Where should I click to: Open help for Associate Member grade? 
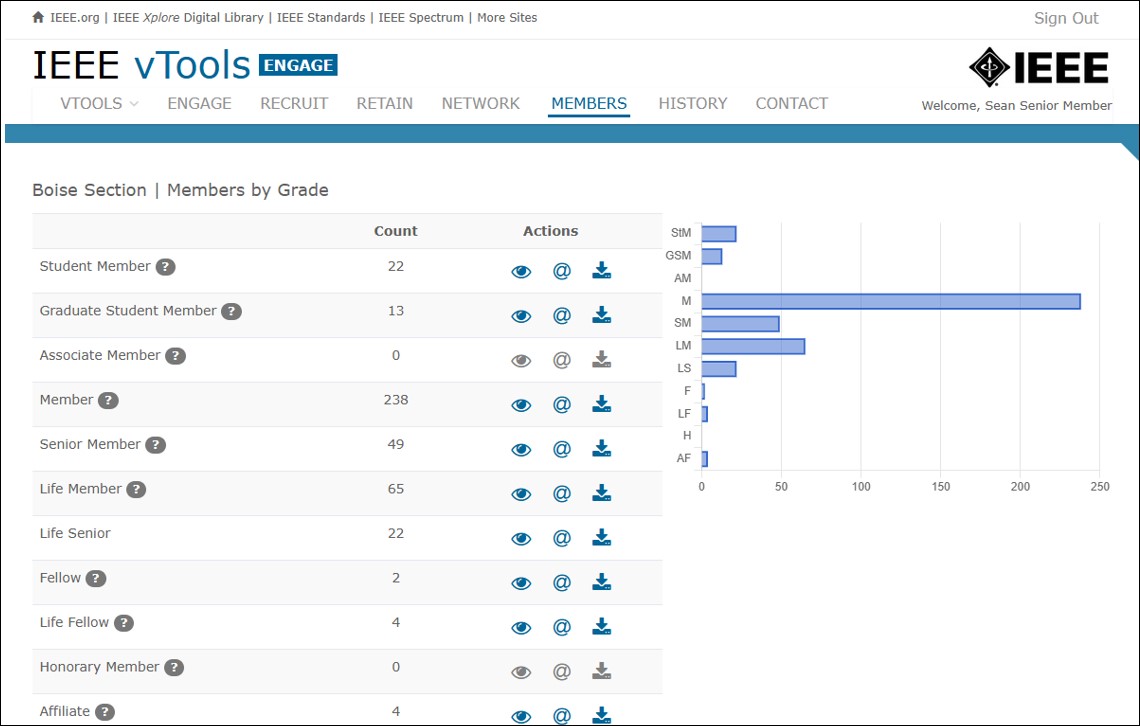[x=175, y=355]
